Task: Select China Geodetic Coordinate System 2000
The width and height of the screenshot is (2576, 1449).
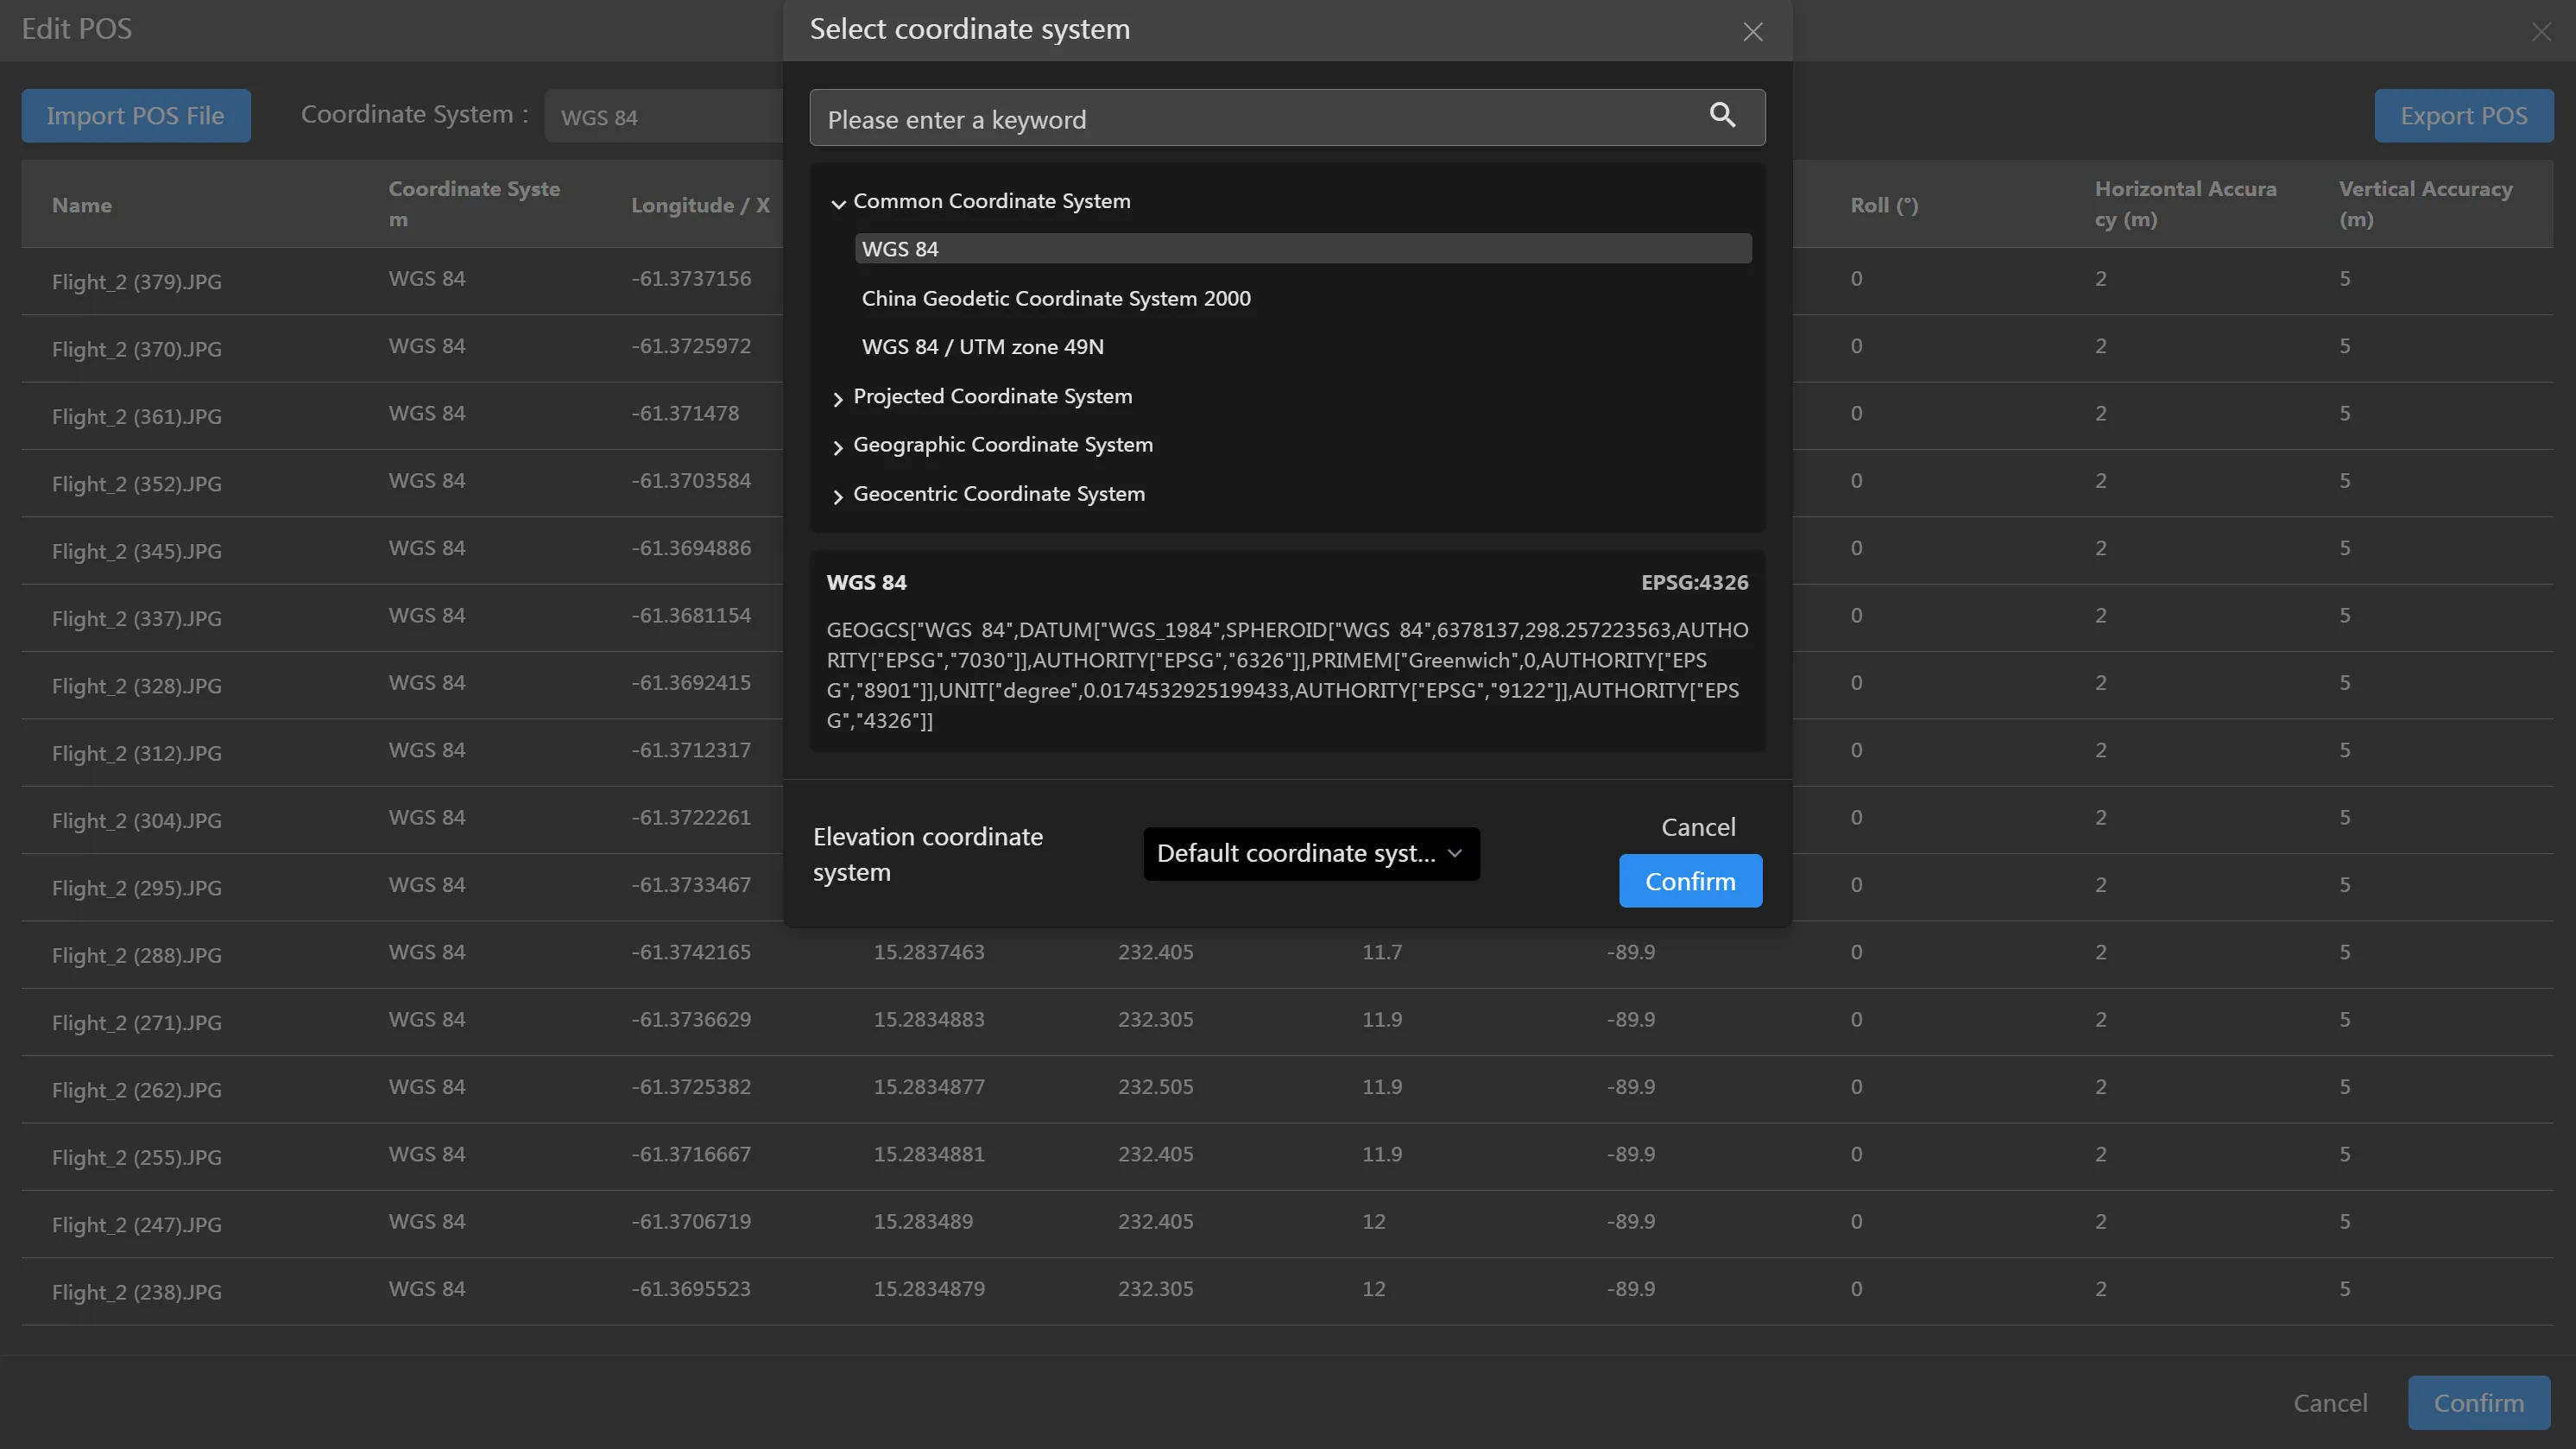Action: coord(1056,298)
